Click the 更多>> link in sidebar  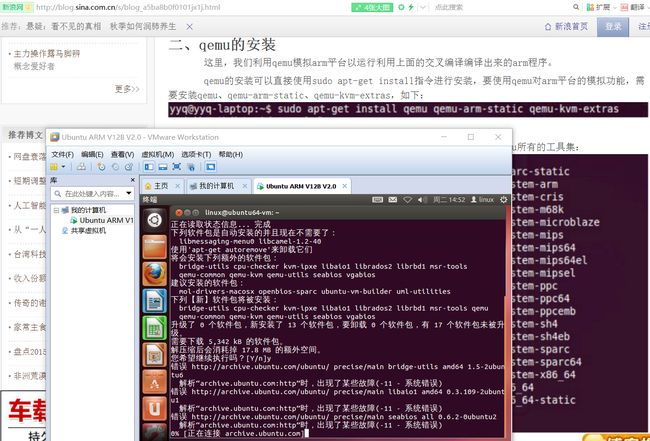point(127,89)
